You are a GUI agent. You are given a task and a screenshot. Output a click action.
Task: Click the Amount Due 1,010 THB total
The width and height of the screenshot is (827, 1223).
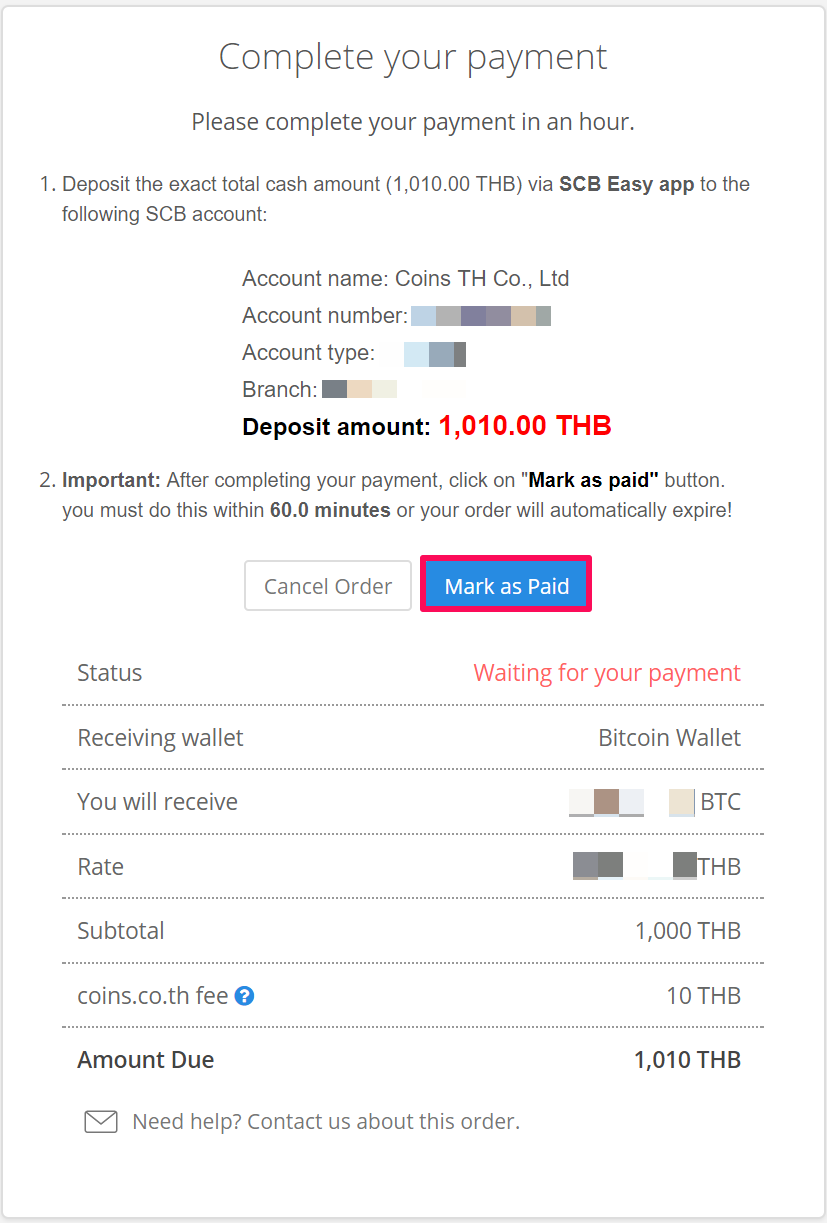[x=687, y=1060]
